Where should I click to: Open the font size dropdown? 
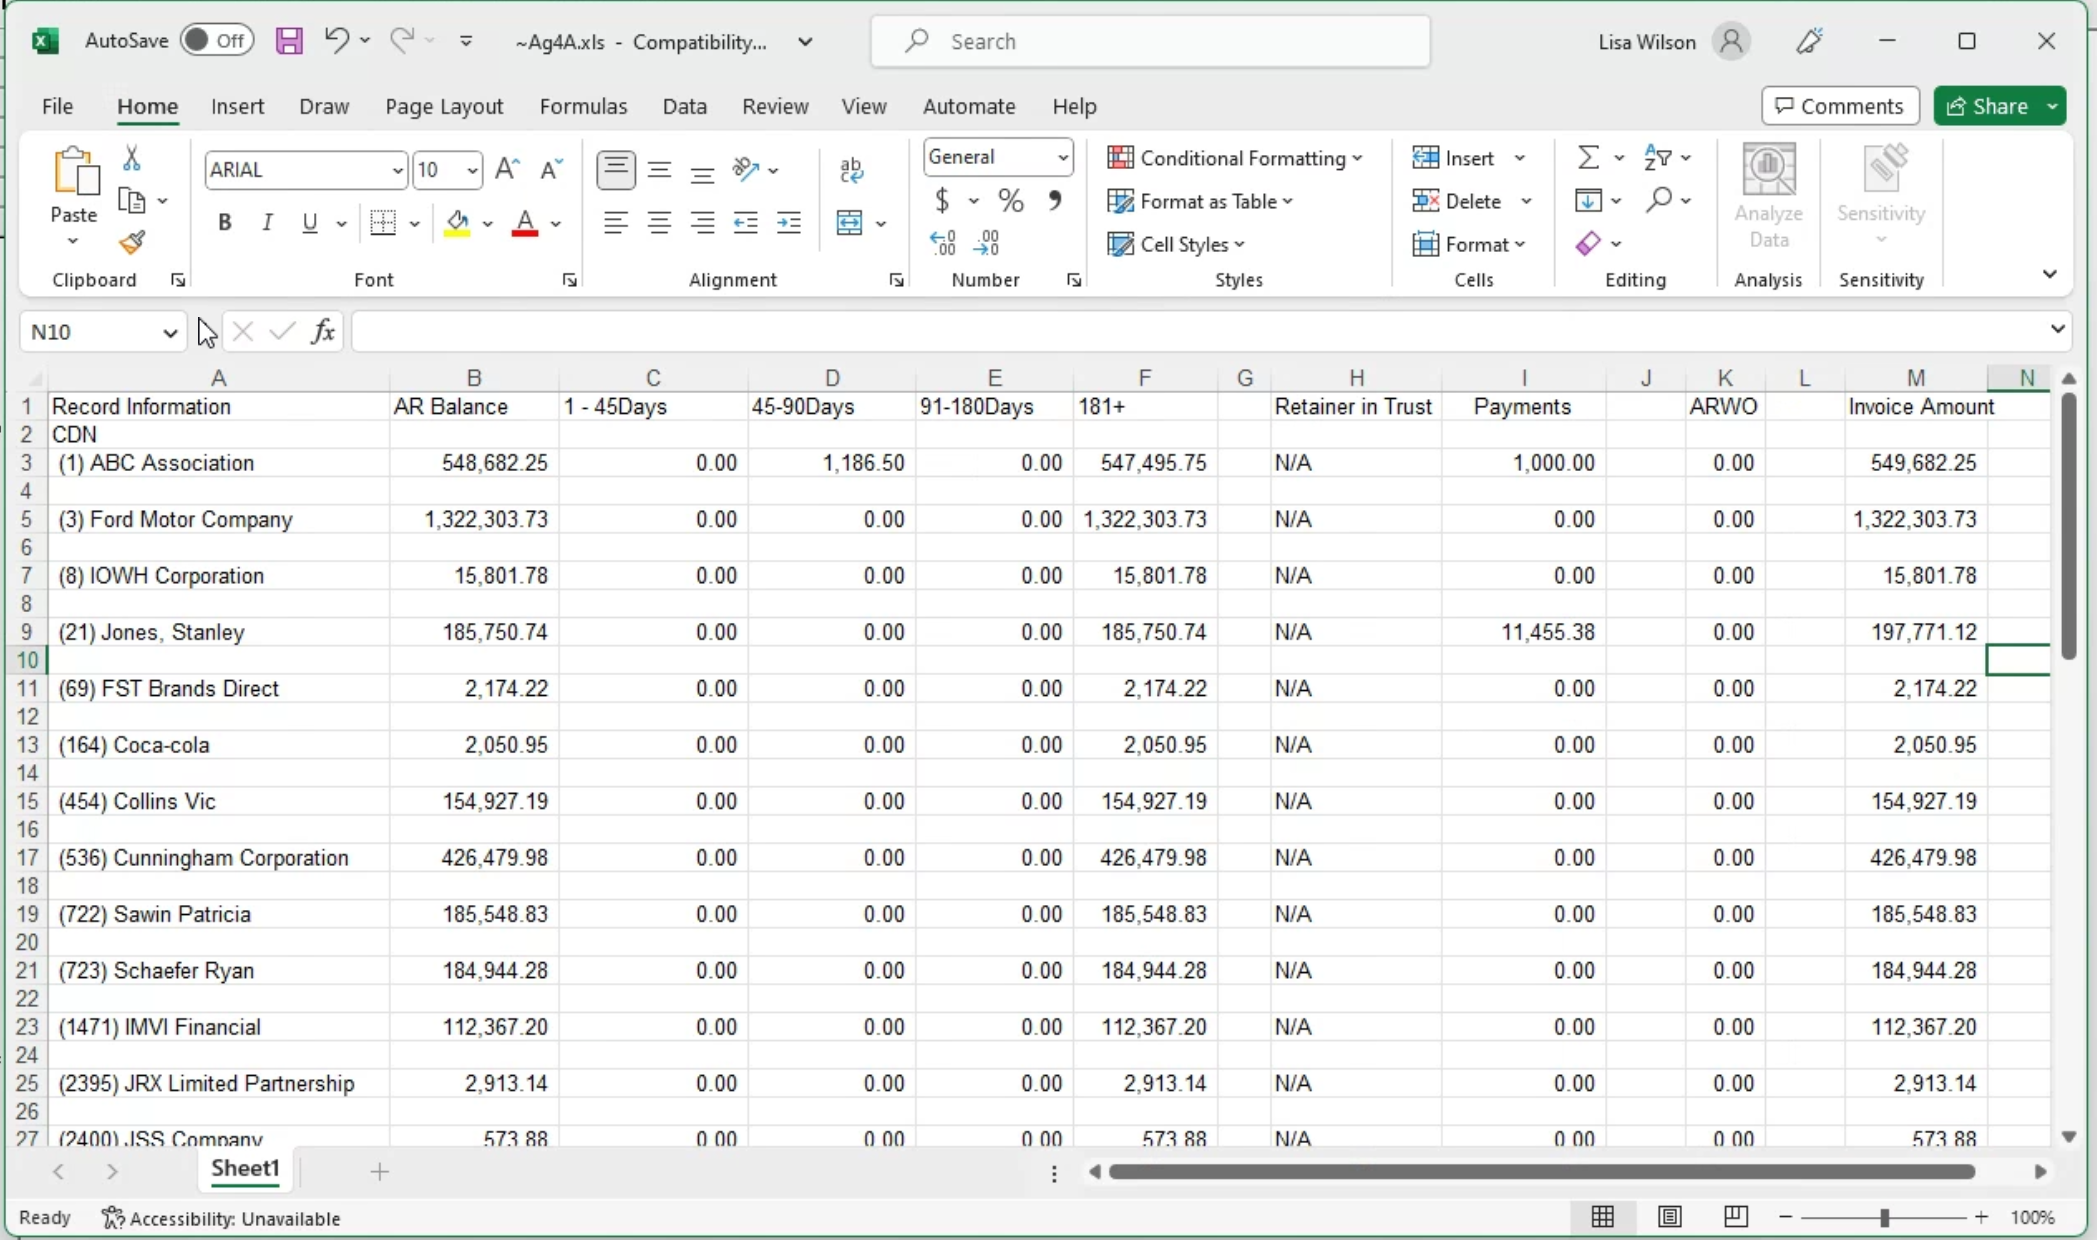coord(472,170)
